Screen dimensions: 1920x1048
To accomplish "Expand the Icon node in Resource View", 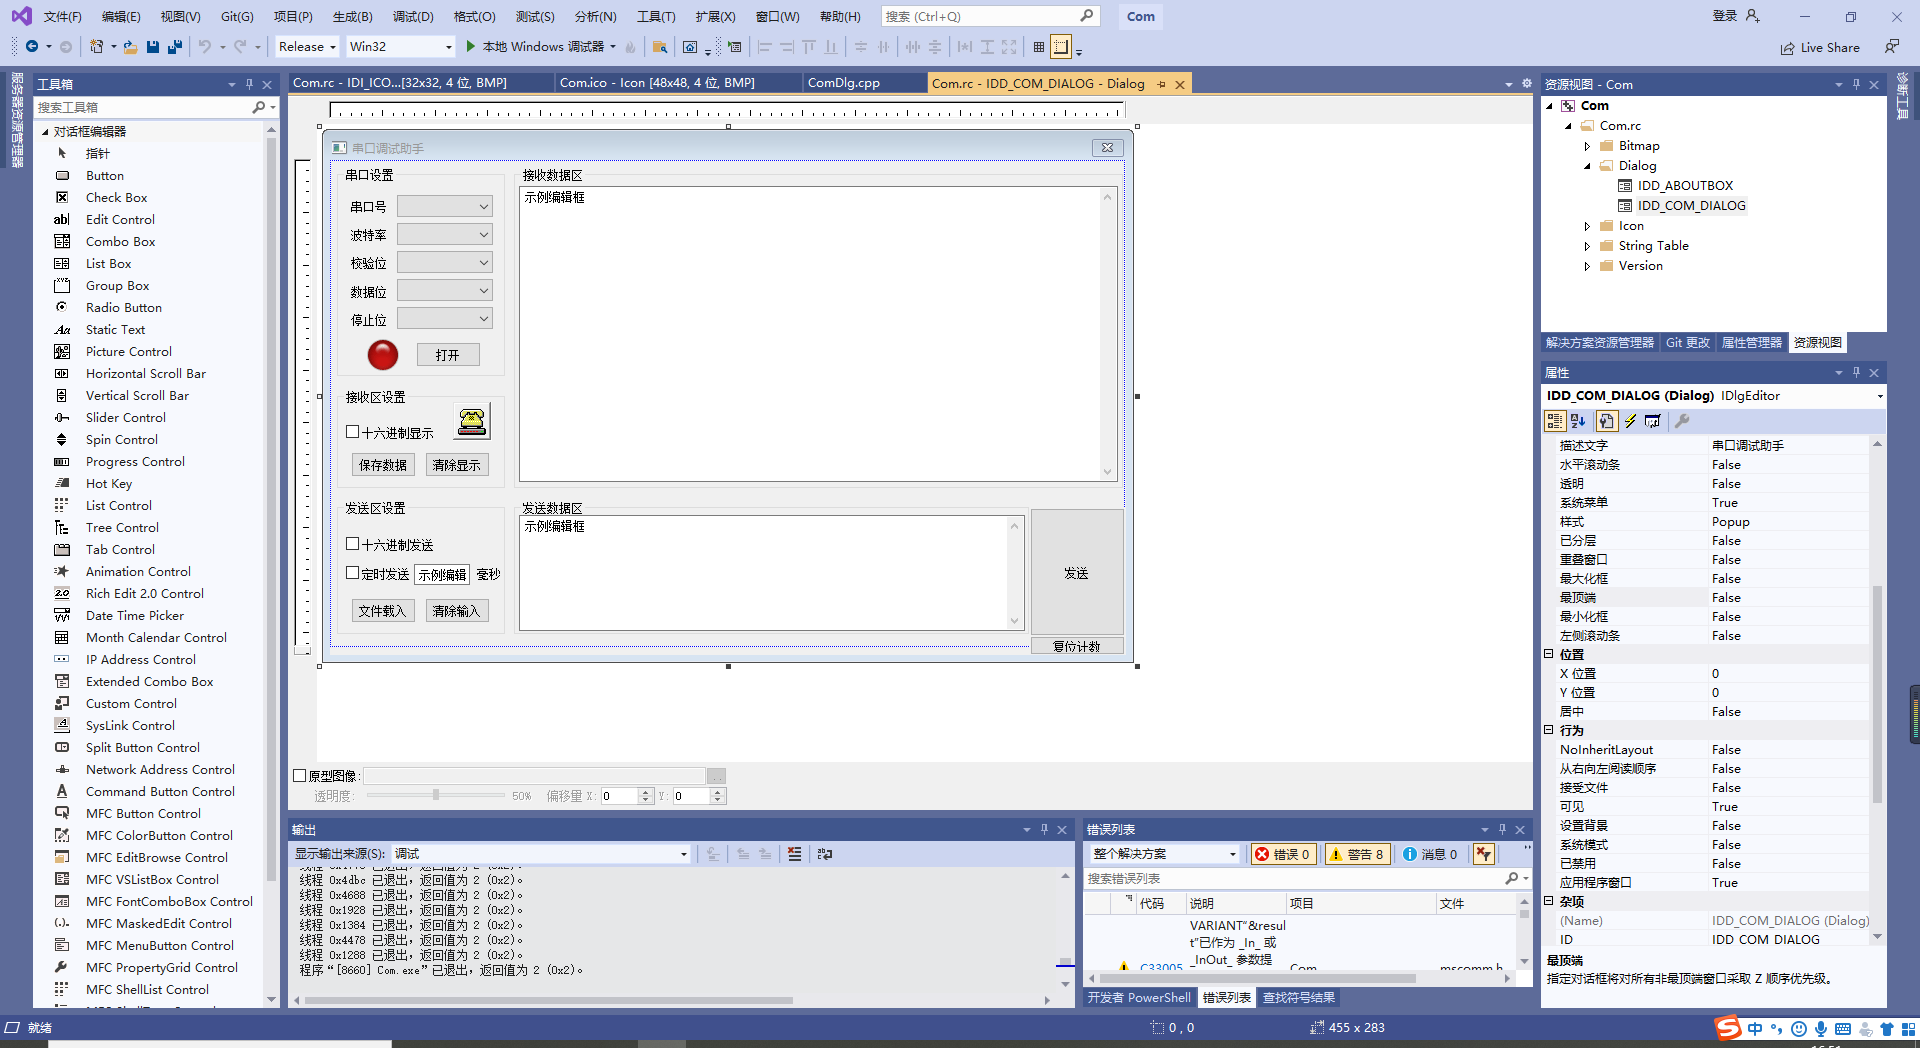I will coord(1588,225).
